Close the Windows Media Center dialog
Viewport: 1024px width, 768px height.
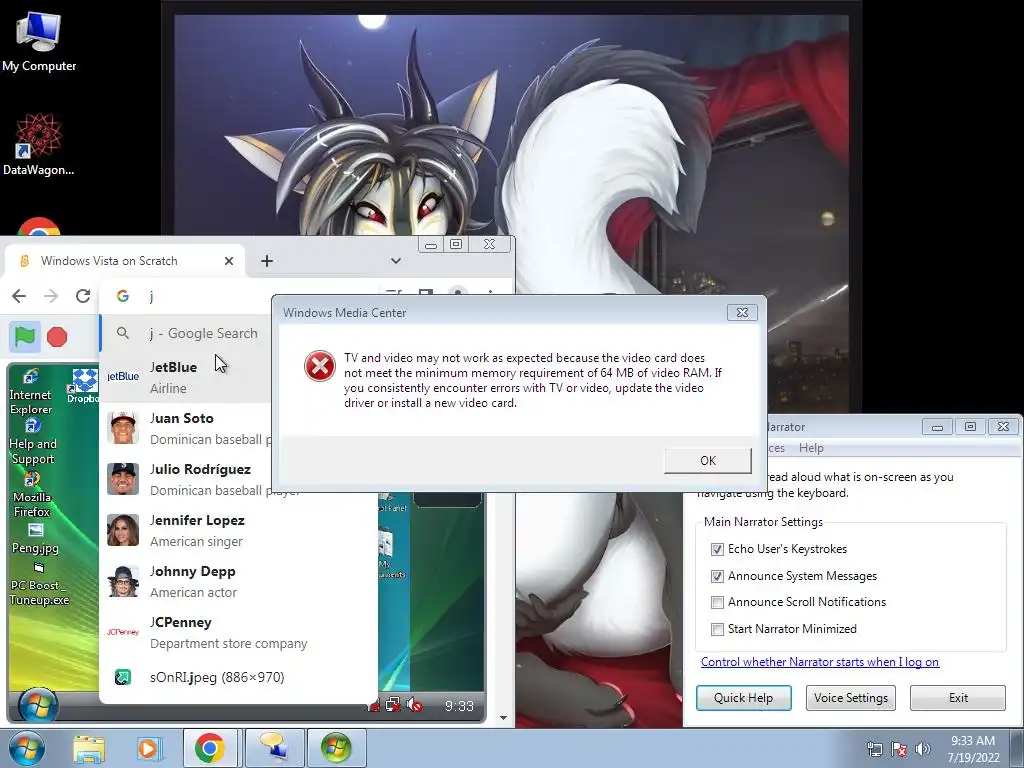(743, 312)
